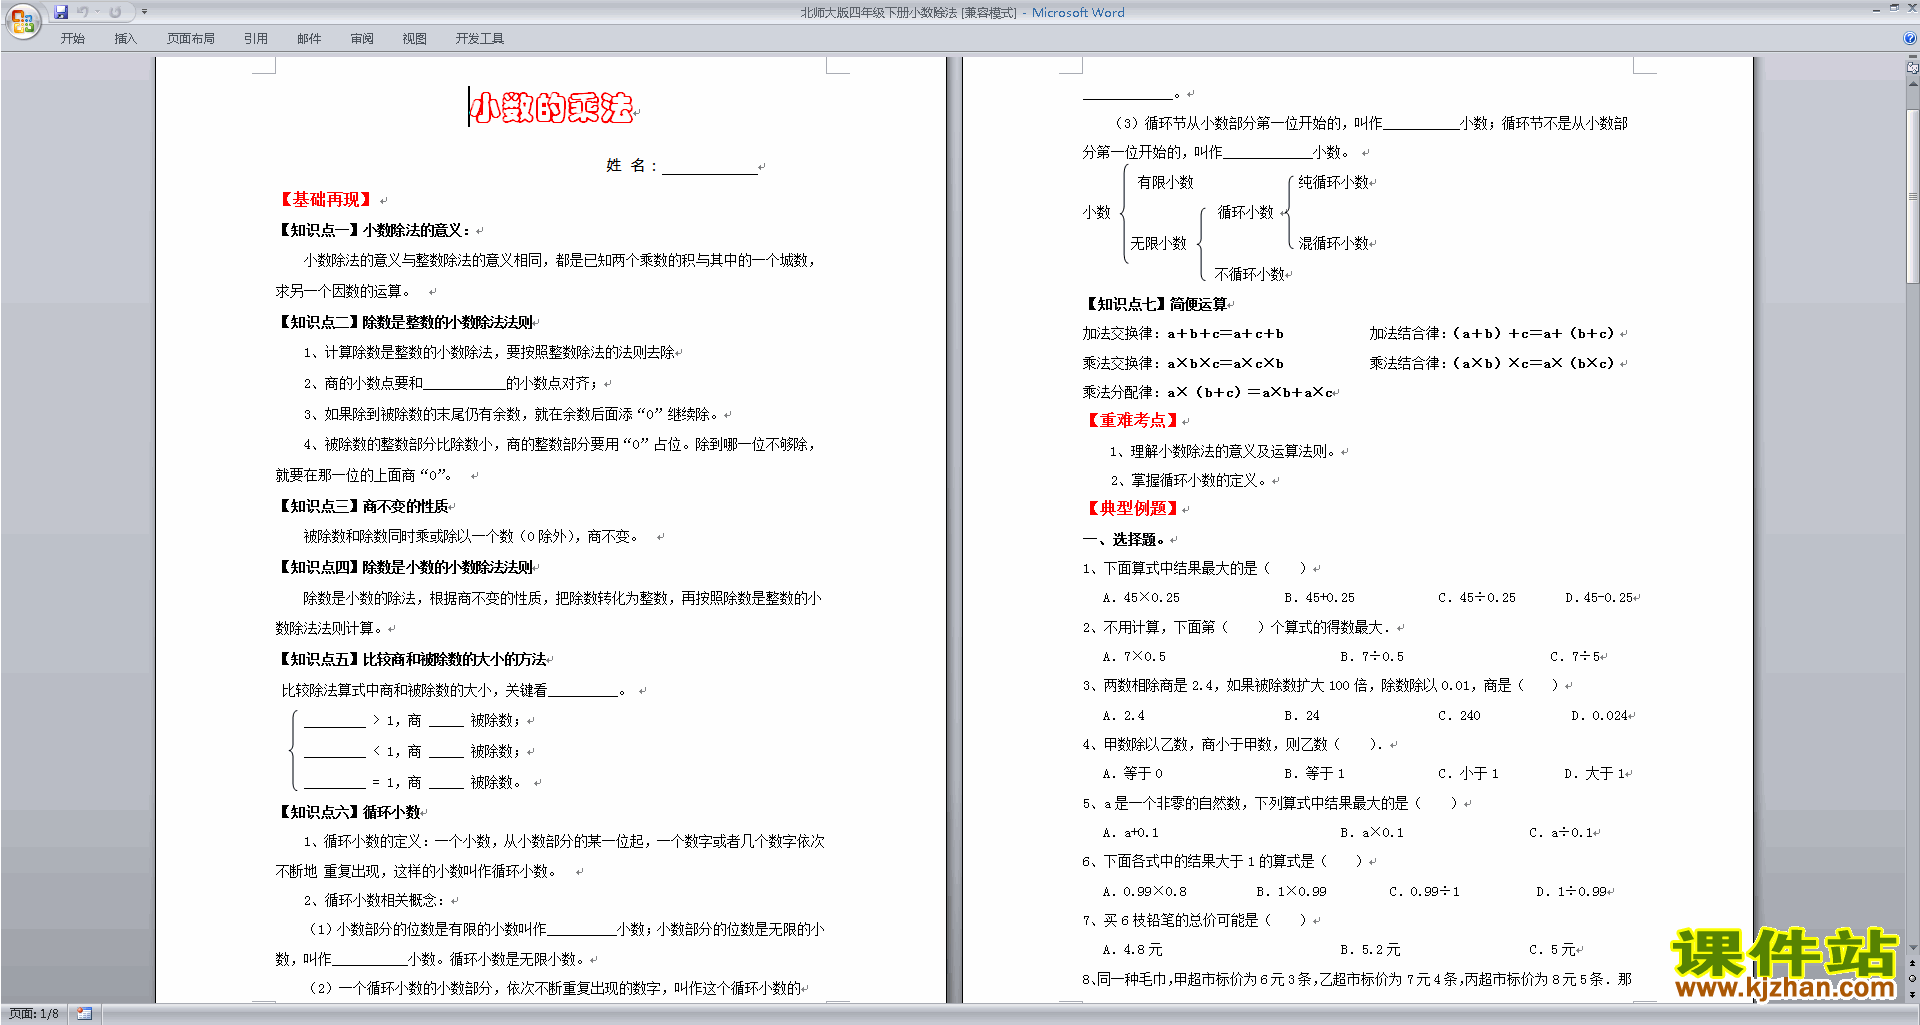The height and width of the screenshot is (1025, 1920).
Task: Open the 邮件 ribbon tab
Action: tap(309, 39)
